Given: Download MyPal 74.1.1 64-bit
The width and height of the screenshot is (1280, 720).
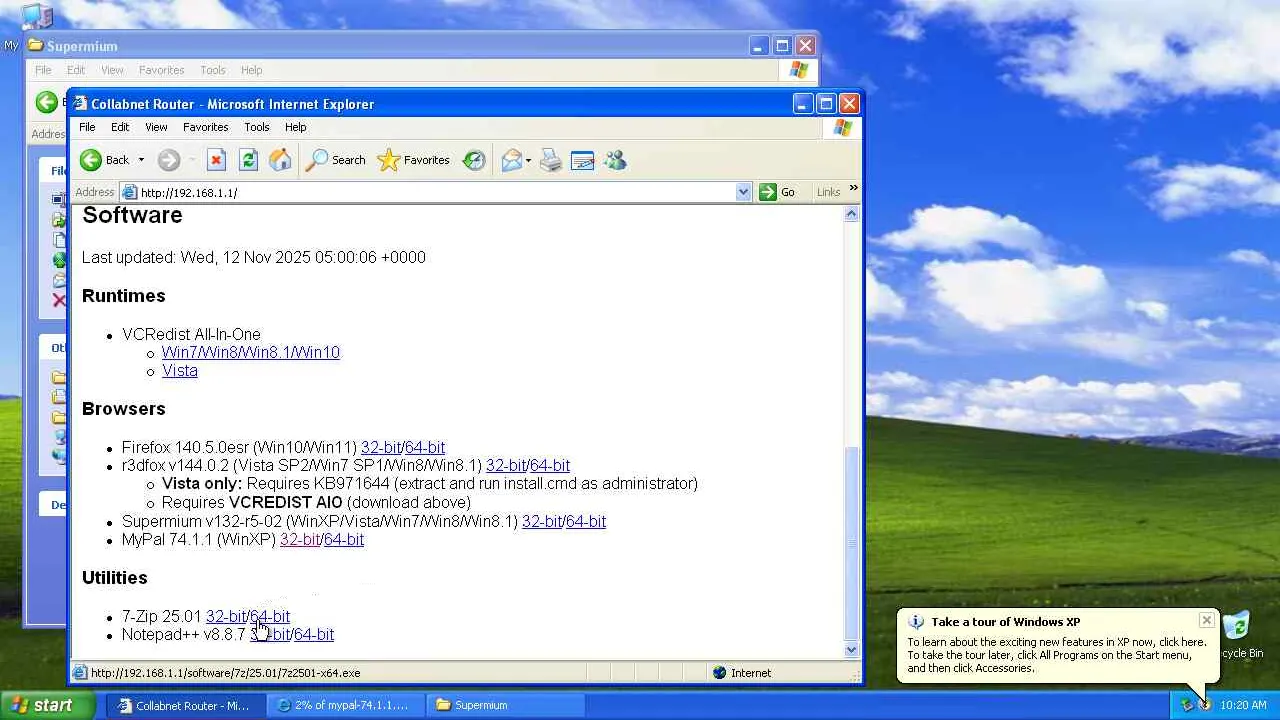Looking at the screenshot, I should [344, 539].
